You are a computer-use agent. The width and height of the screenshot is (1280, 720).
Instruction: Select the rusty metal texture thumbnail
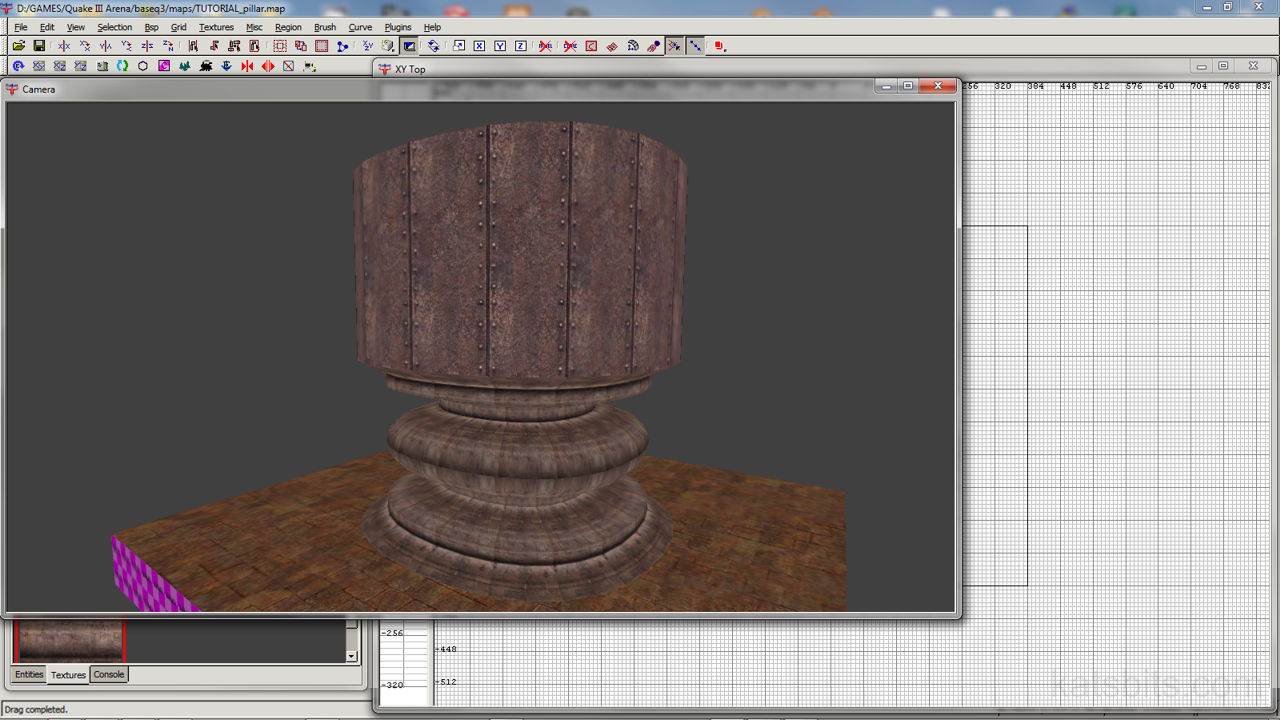pos(70,640)
